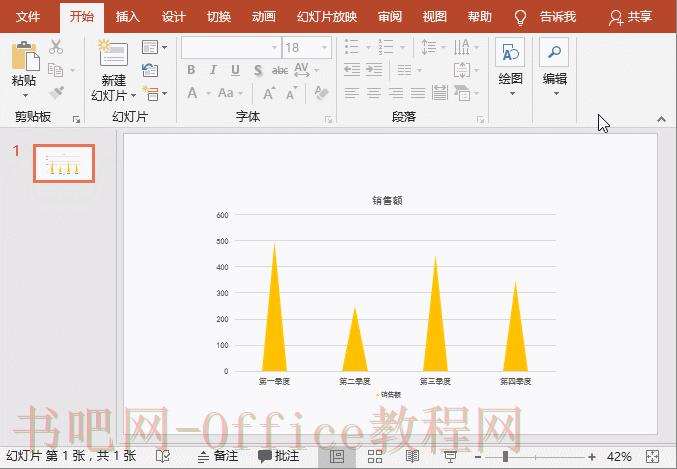Click the slide Layout icon
This screenshot has height=469, width=677.
coord(150,47)
